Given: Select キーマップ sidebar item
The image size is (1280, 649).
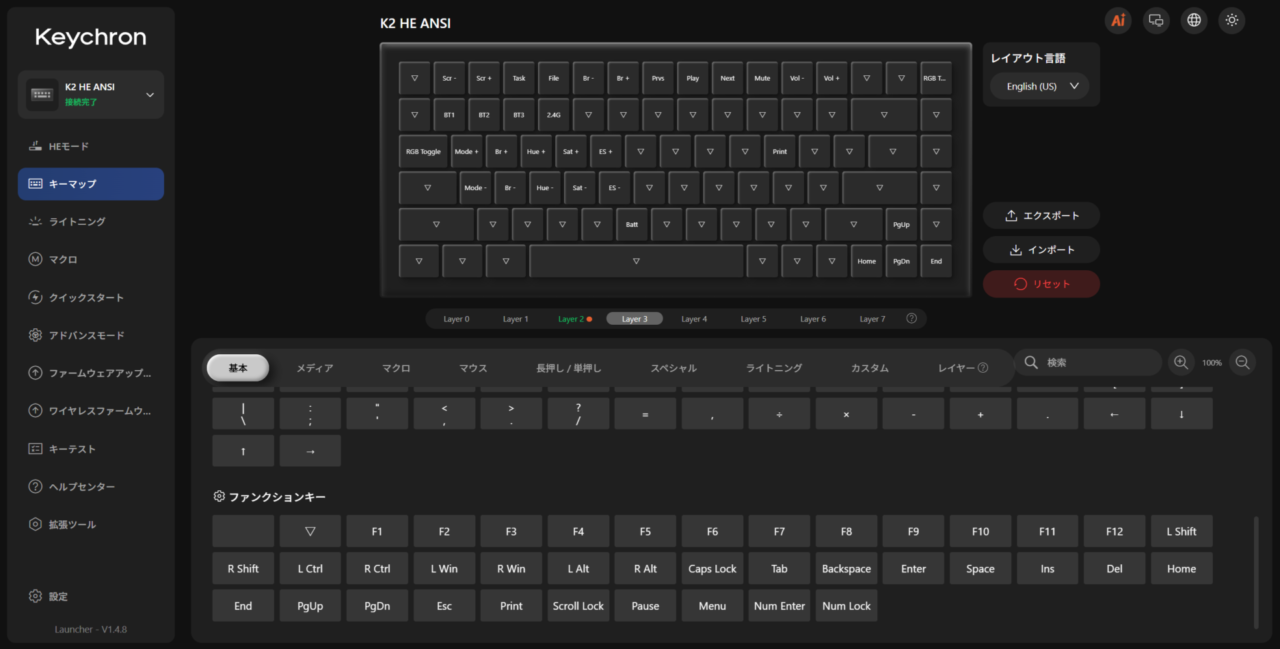Looking at the screenshot, I should tap(91, 184).
